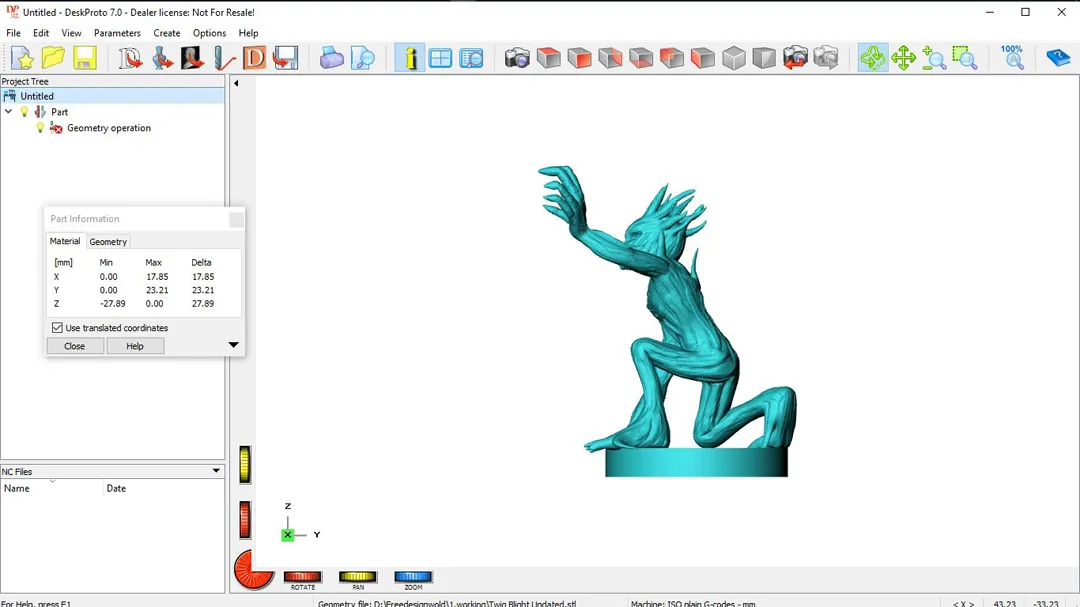Sort NC files by Date column

tap(163, 488)
